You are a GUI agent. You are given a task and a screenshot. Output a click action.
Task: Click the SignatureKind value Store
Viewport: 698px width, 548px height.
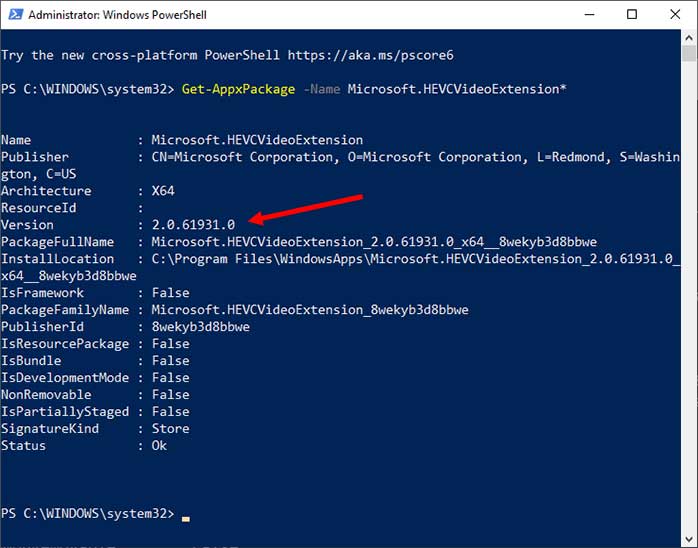(x=170, y=429)
